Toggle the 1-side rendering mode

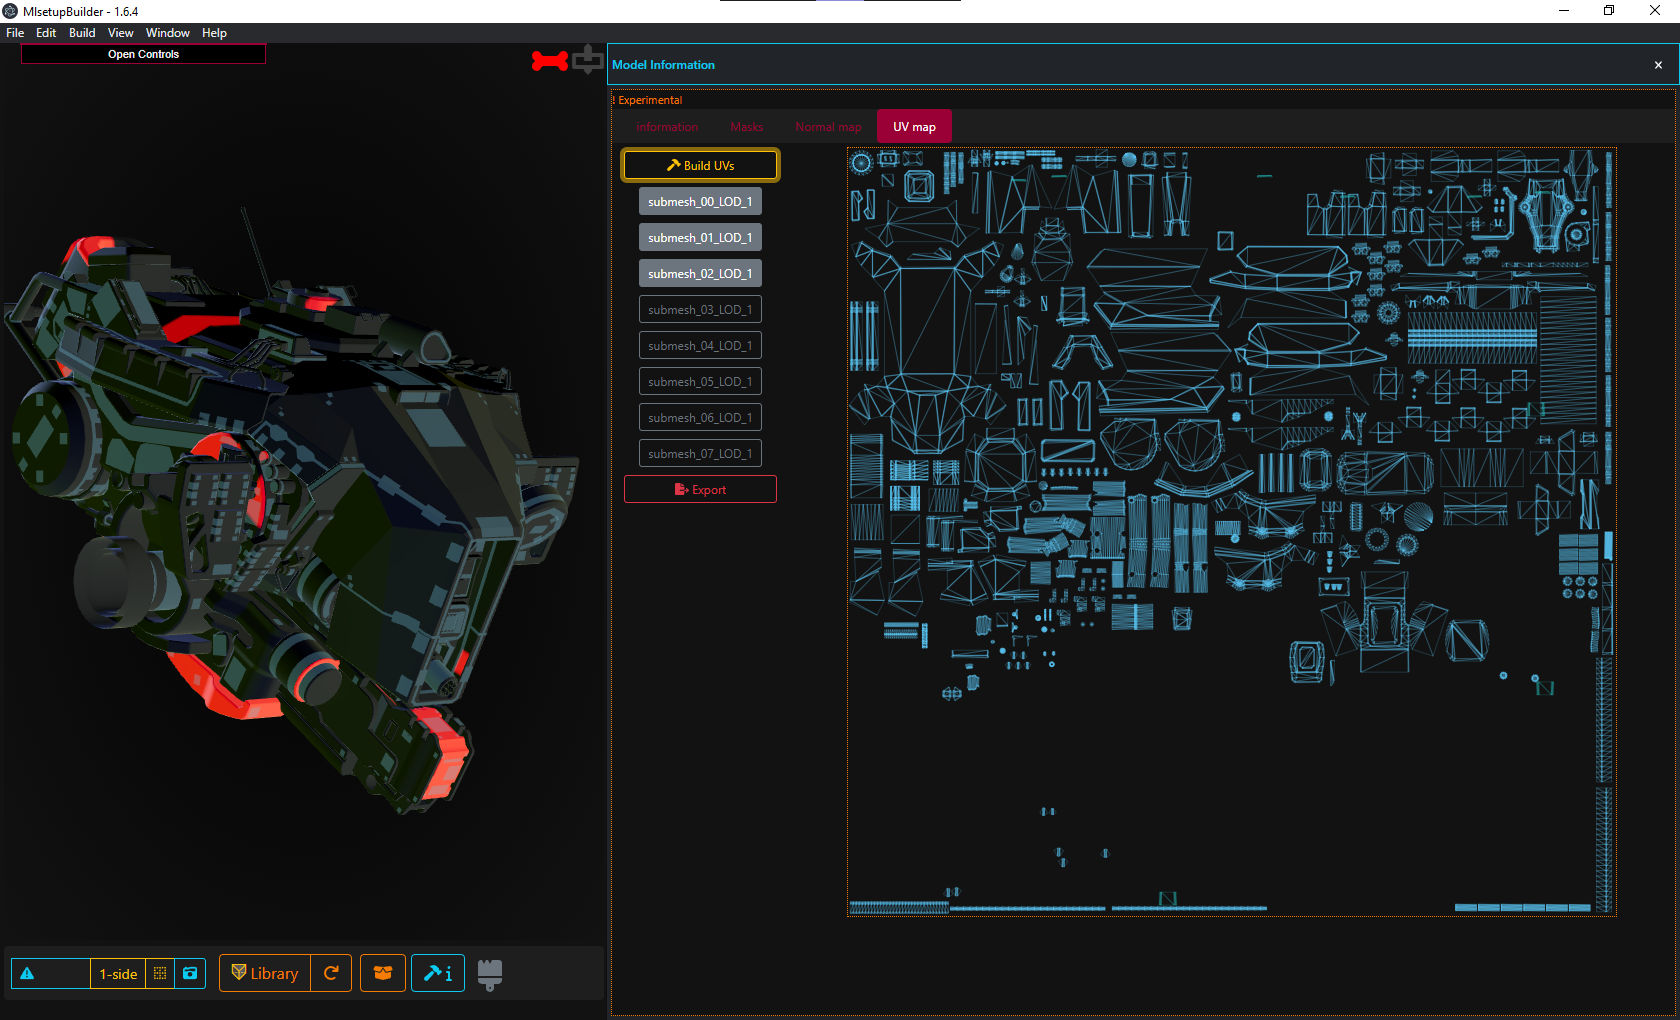117,973
